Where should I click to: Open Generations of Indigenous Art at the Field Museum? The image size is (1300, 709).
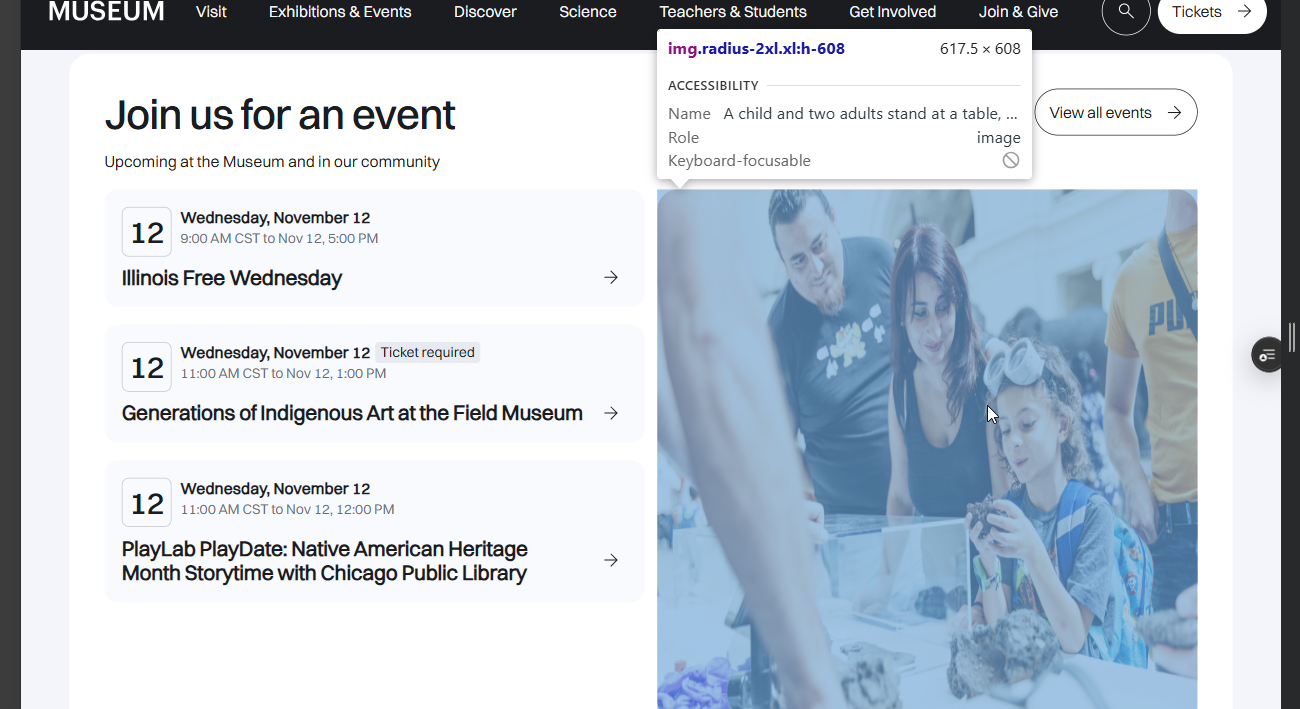pyautogui.click(x=352, y=413)
